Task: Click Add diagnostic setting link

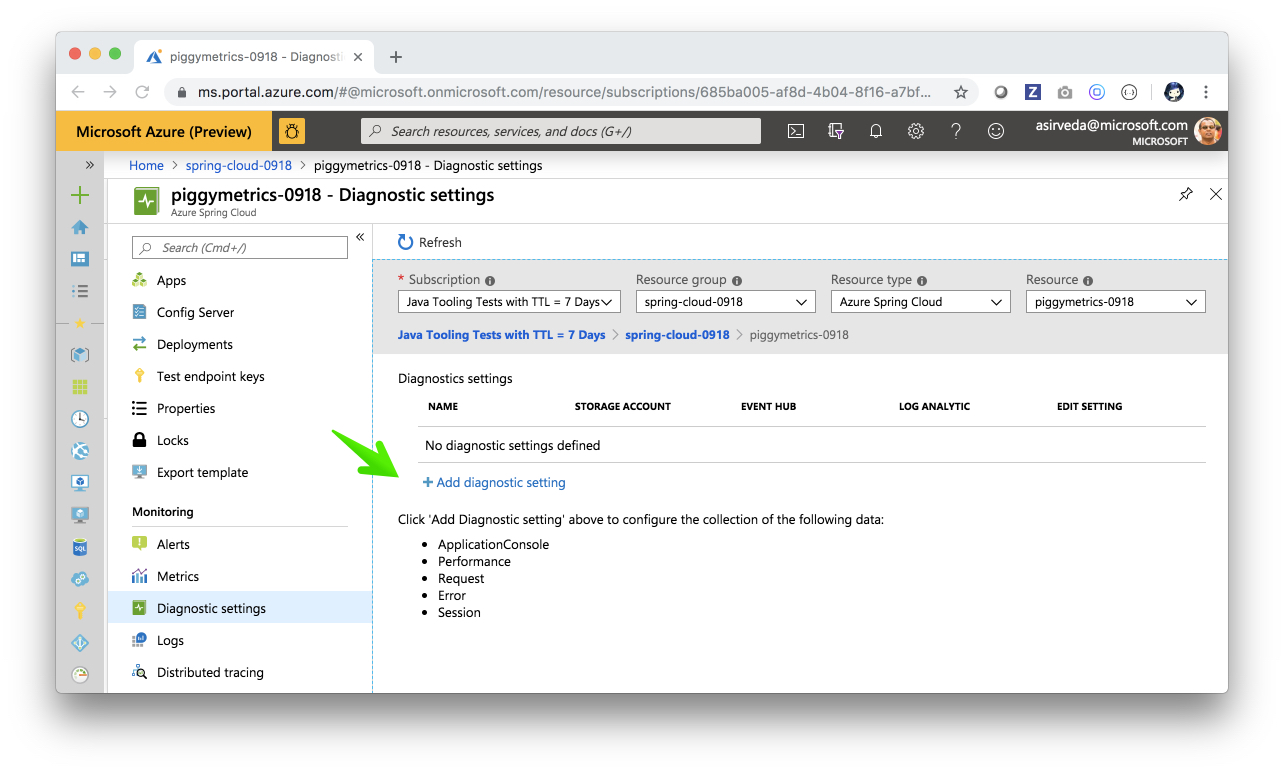Action: pos(494,482)
